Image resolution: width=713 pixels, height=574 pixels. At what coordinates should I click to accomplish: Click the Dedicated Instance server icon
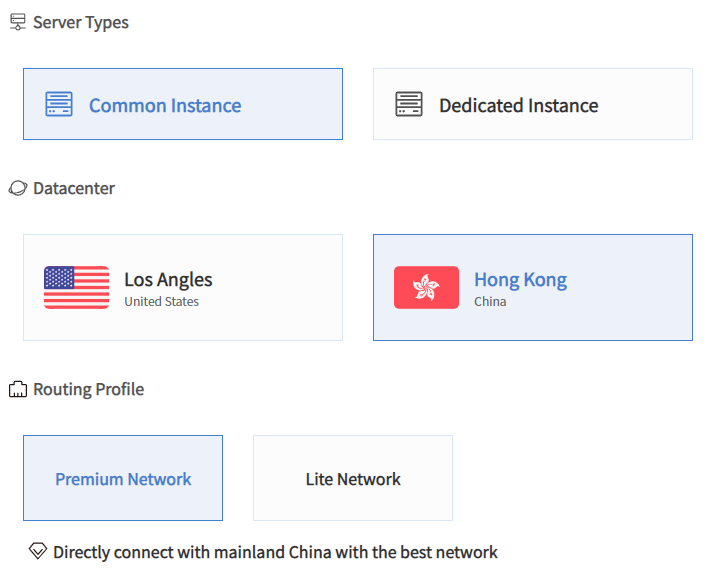pos(409,104)
